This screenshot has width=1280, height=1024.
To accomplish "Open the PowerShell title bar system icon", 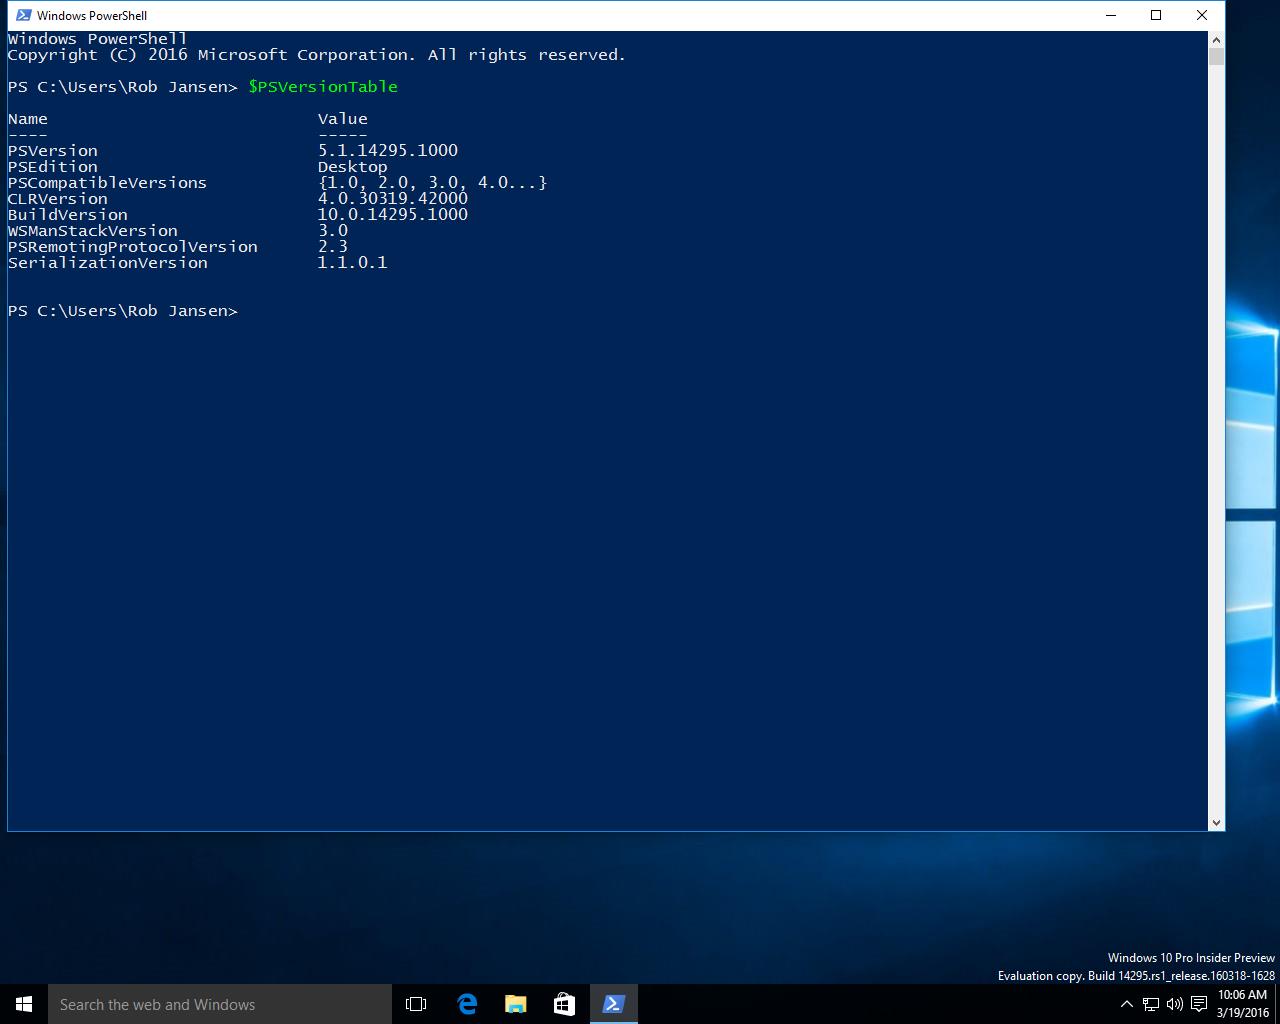I will pos(23,15).
